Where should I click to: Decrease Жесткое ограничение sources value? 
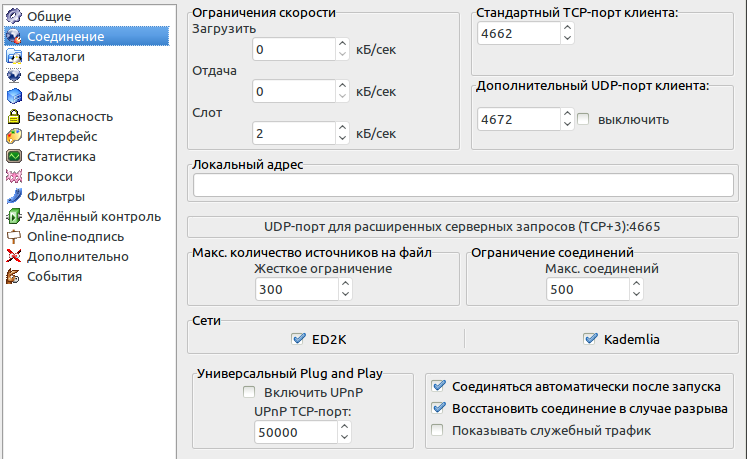pyautogui.click(x=345, y=294)
